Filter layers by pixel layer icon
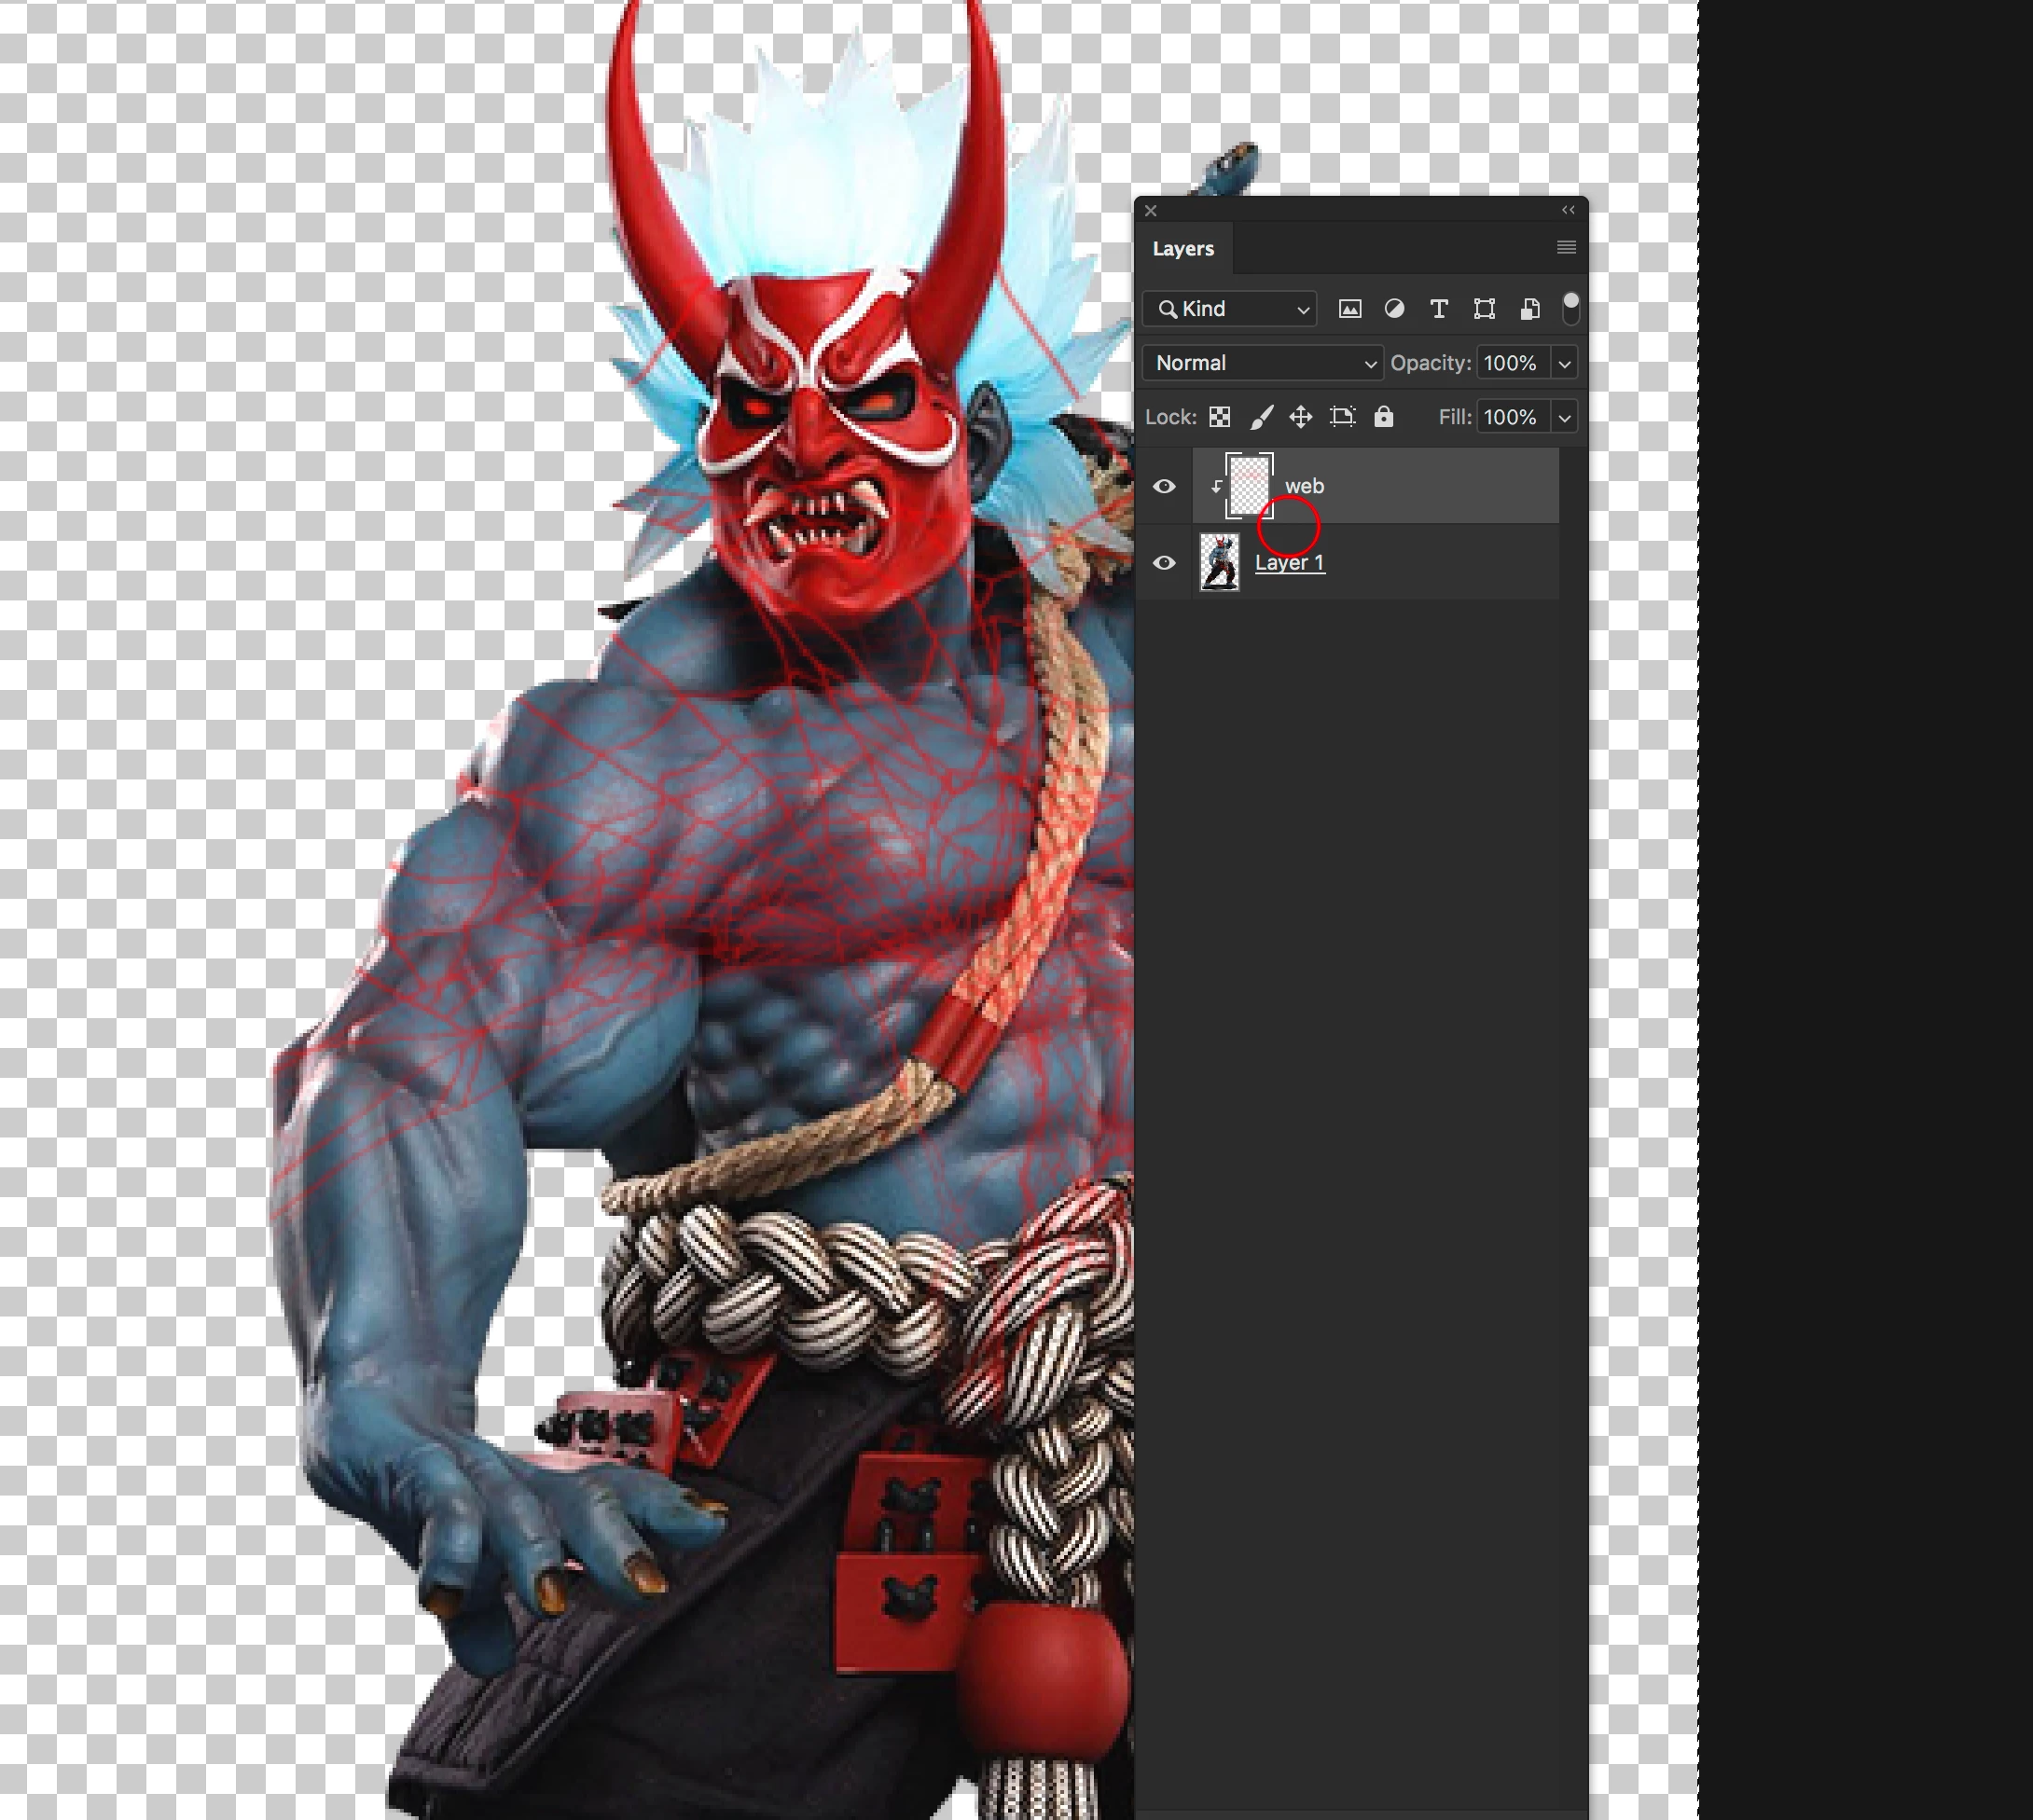Viewport: 2033px width, 1820px height. (1349, 309)
